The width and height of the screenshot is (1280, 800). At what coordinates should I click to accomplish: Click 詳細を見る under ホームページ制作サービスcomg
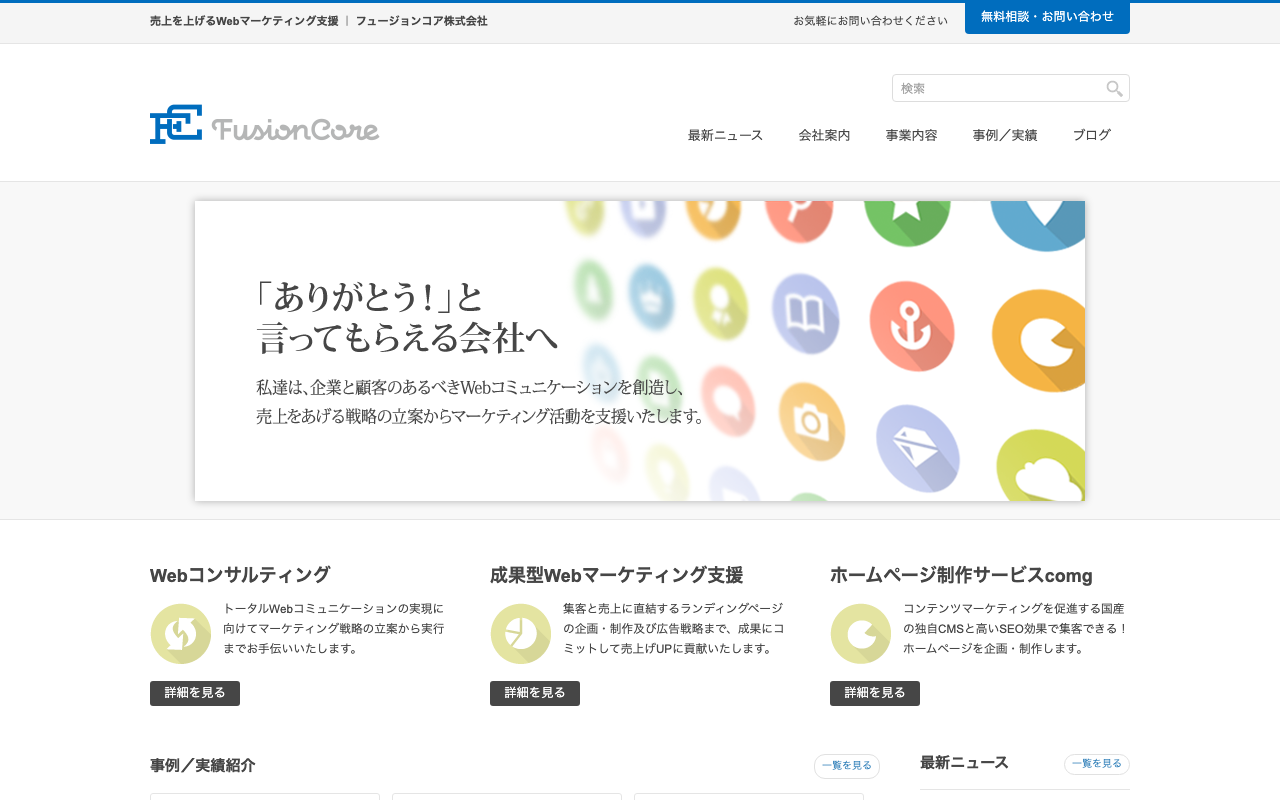875,693
